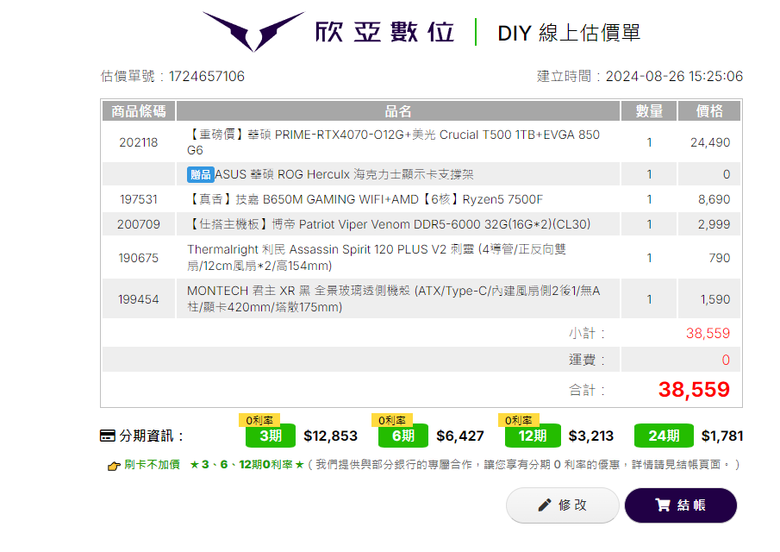Click the ASUS ROG Herculx gift item name
Image resolution: width=780 pixels, height=552 pixels.
pos(344,175)
